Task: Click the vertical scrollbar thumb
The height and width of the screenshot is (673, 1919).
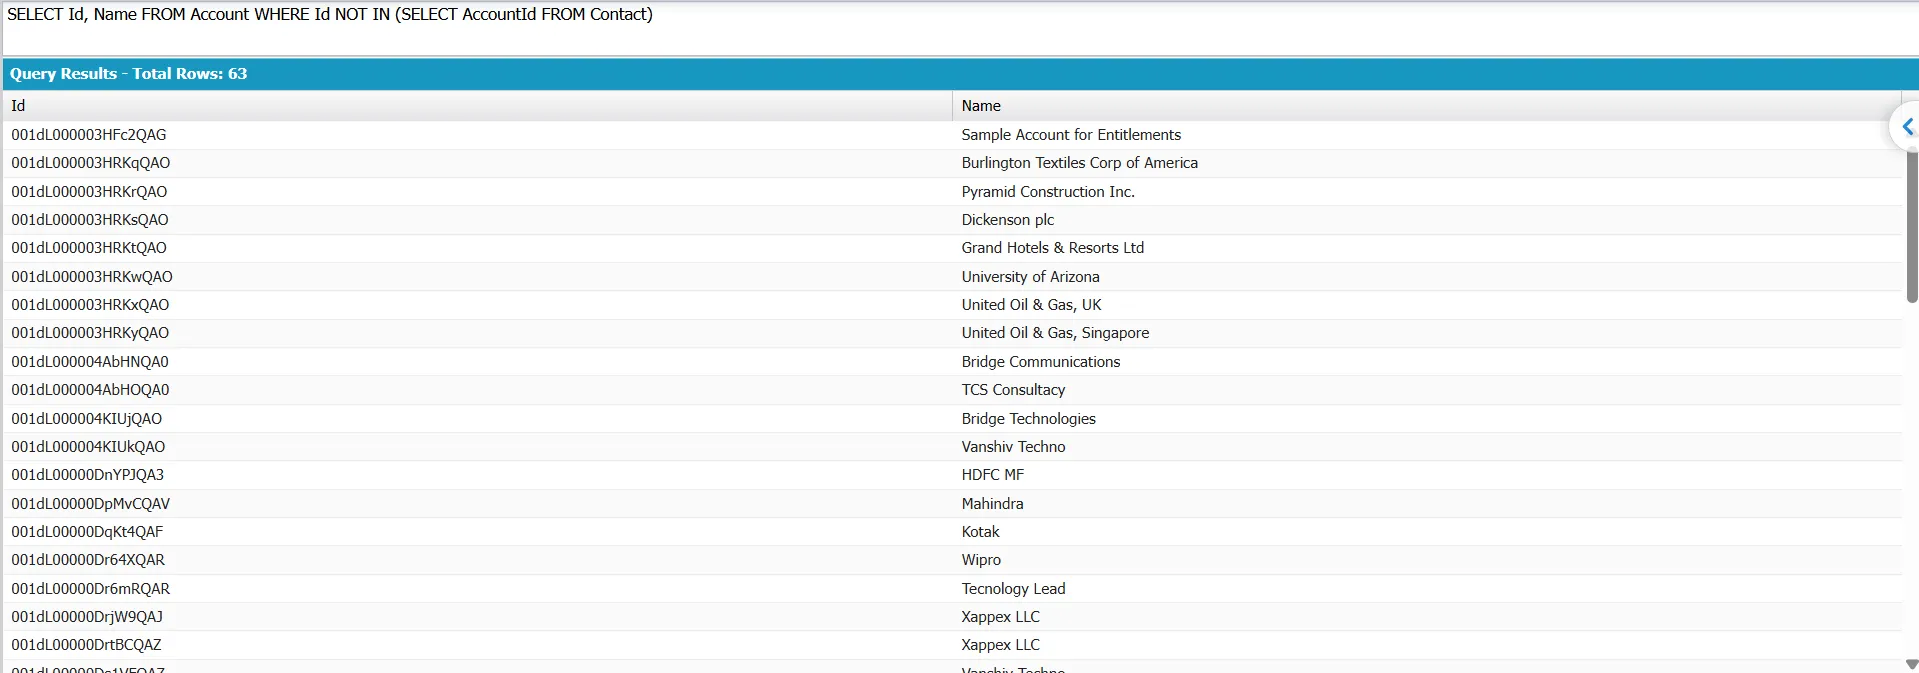Action: click(x=1912, y=226)
